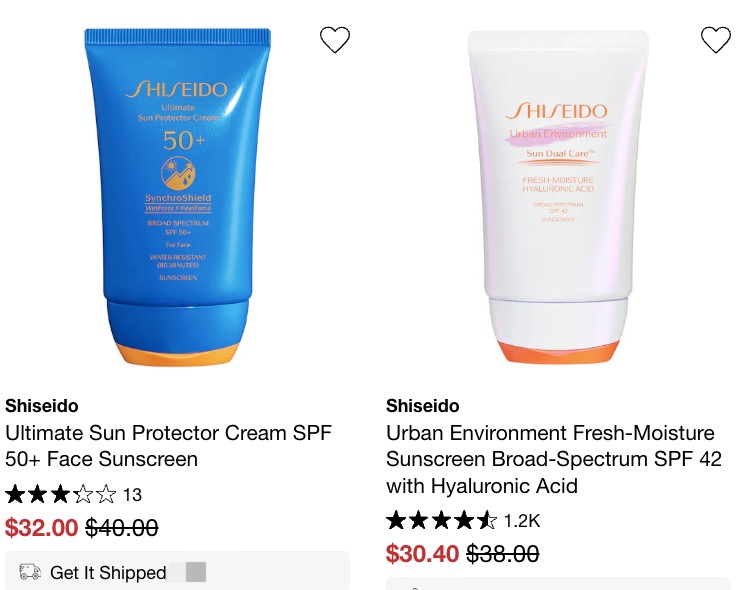
Task: Open the white Urban Environment tube image
Action: coord(558,197)
